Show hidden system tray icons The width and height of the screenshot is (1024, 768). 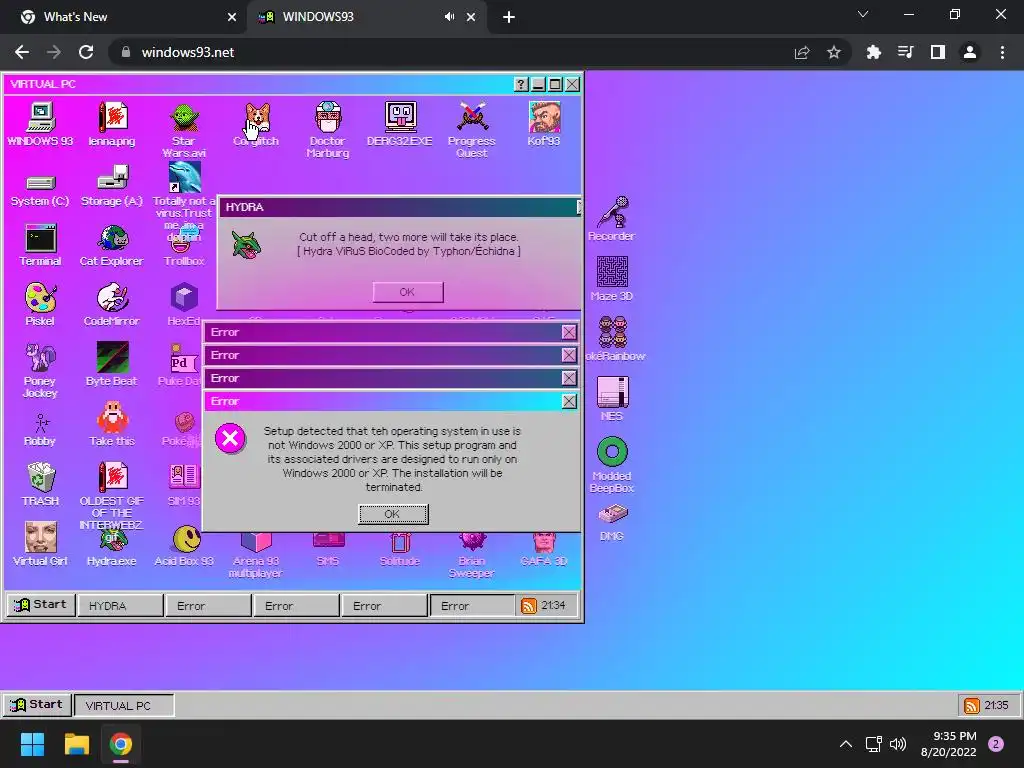846,744
